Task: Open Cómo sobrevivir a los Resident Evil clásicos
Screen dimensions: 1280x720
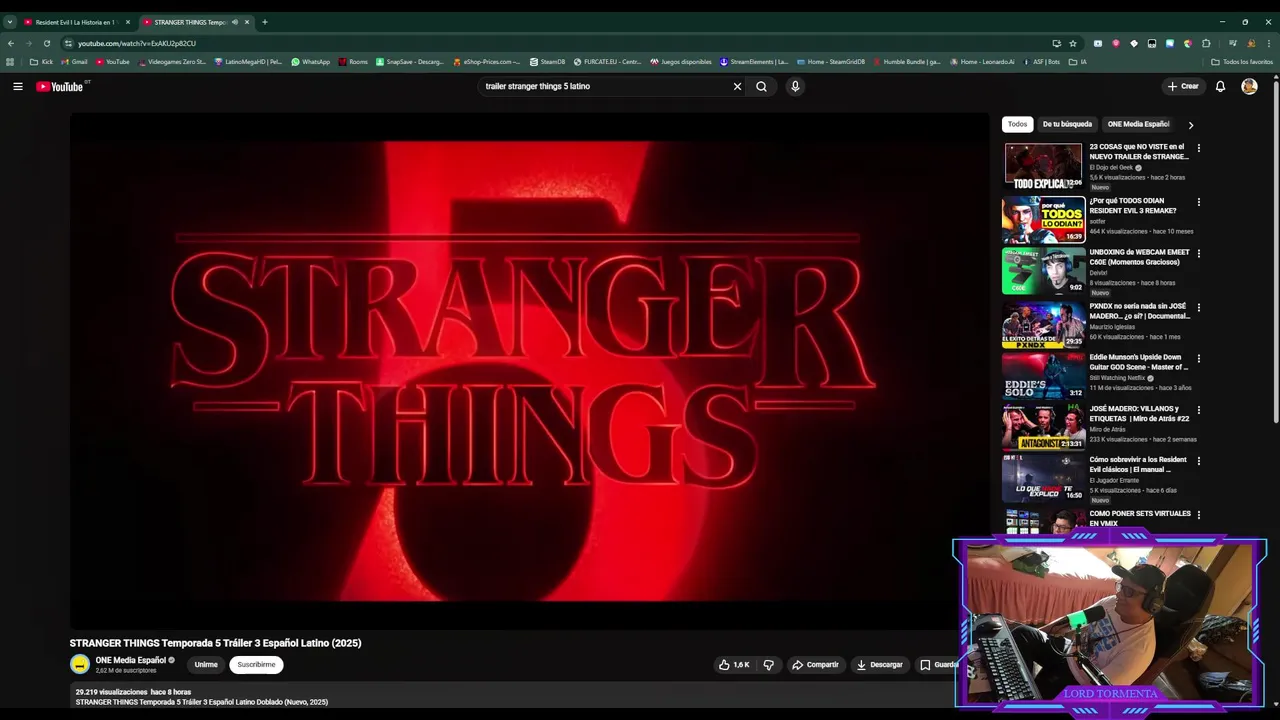Action: 1138,464
